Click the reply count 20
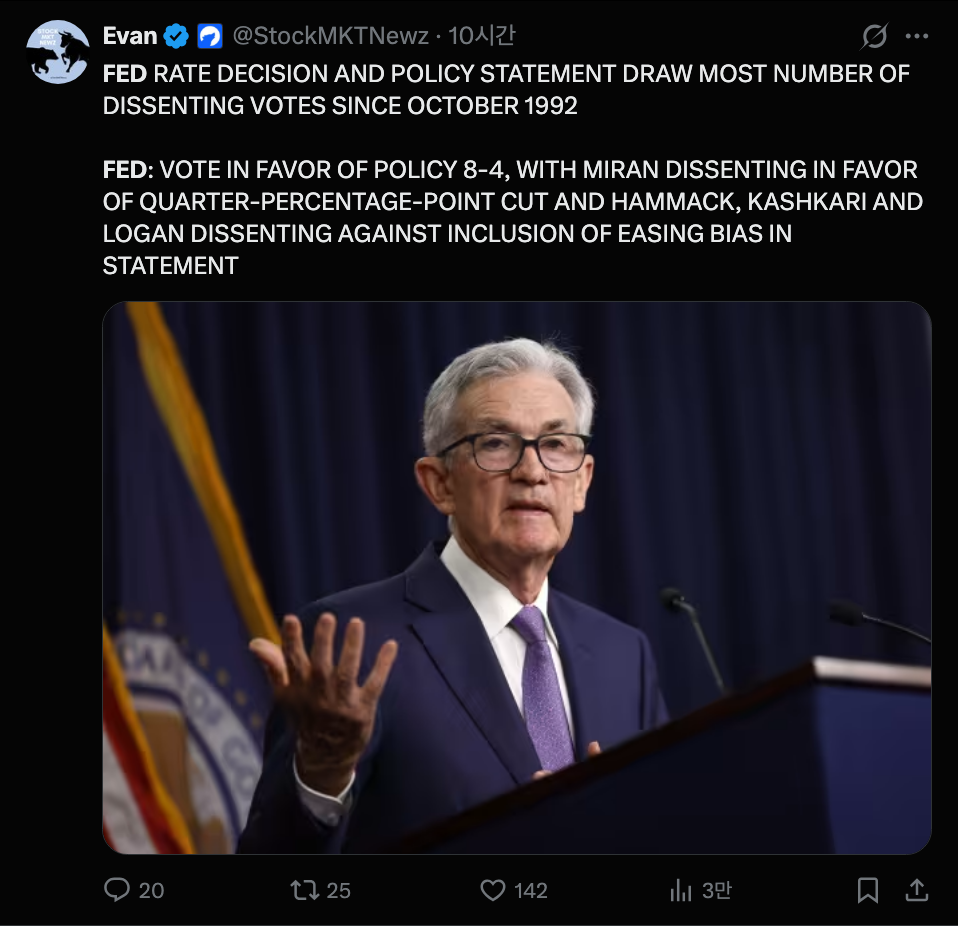Screen dimensions: 958x926 coord(152,890)
